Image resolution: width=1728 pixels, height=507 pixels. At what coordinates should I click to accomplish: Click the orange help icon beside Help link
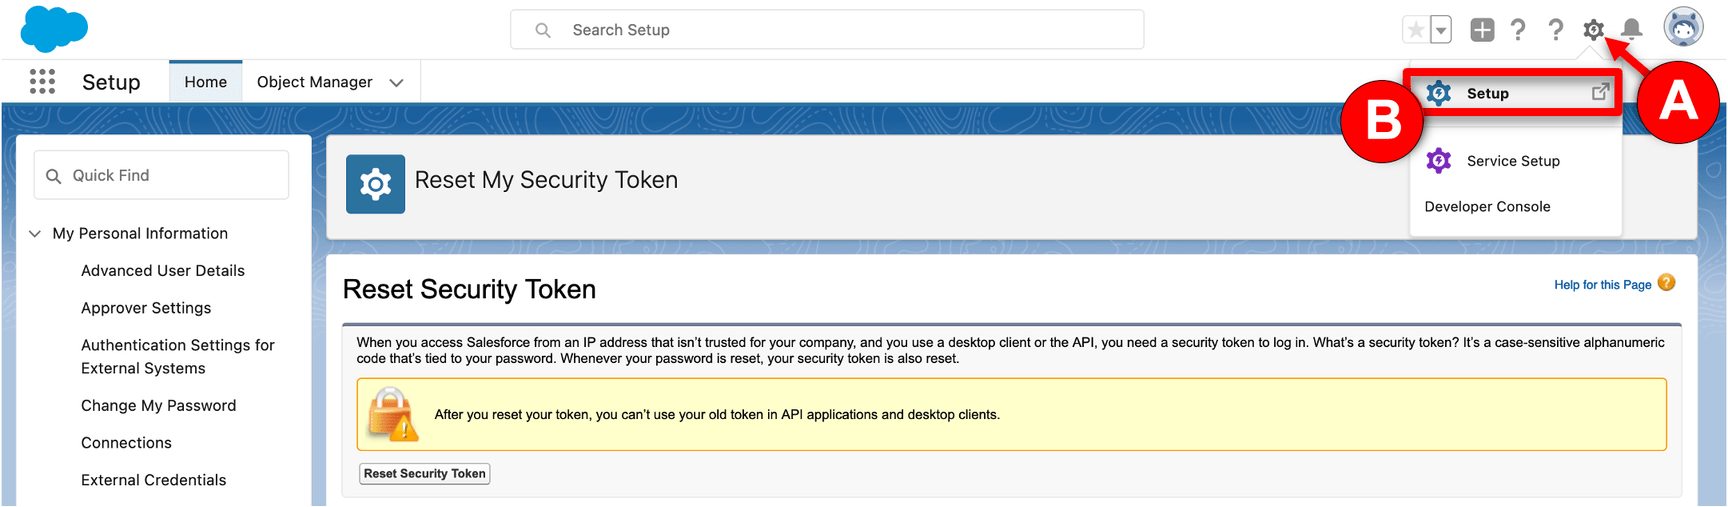(1666, 283)
